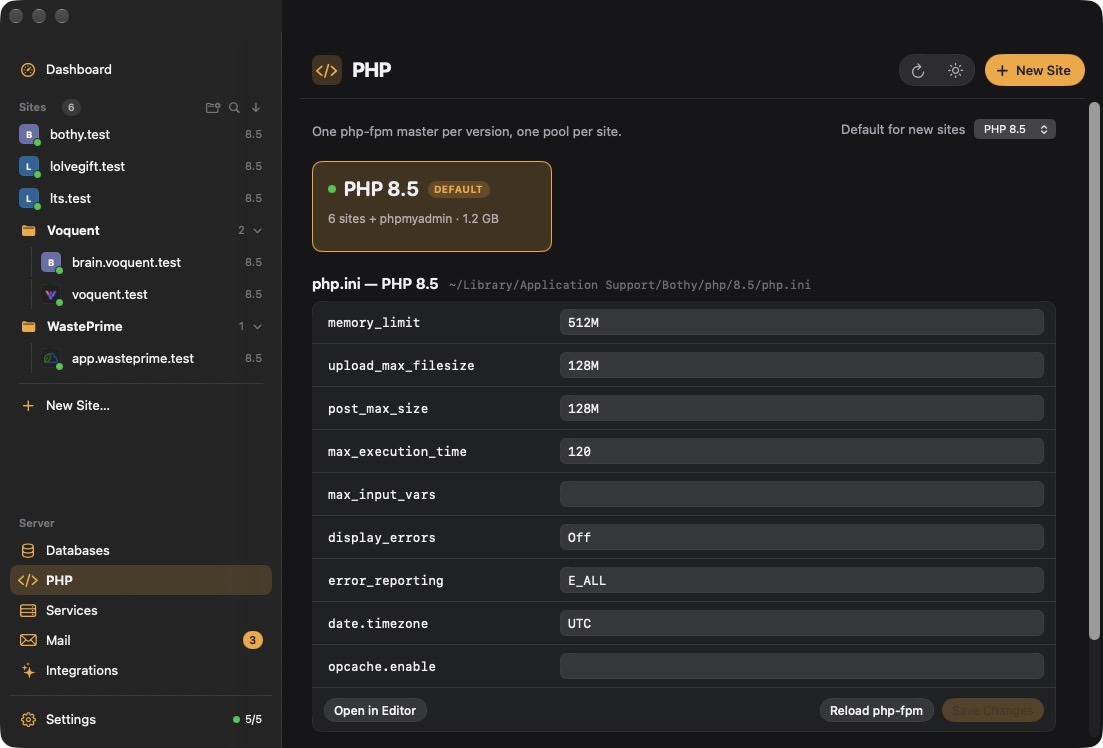Image resolution: width=1103 pixels, height=748 pixels.
Task: Click the lts.test site avatar icon
Action: click(29, 198)
